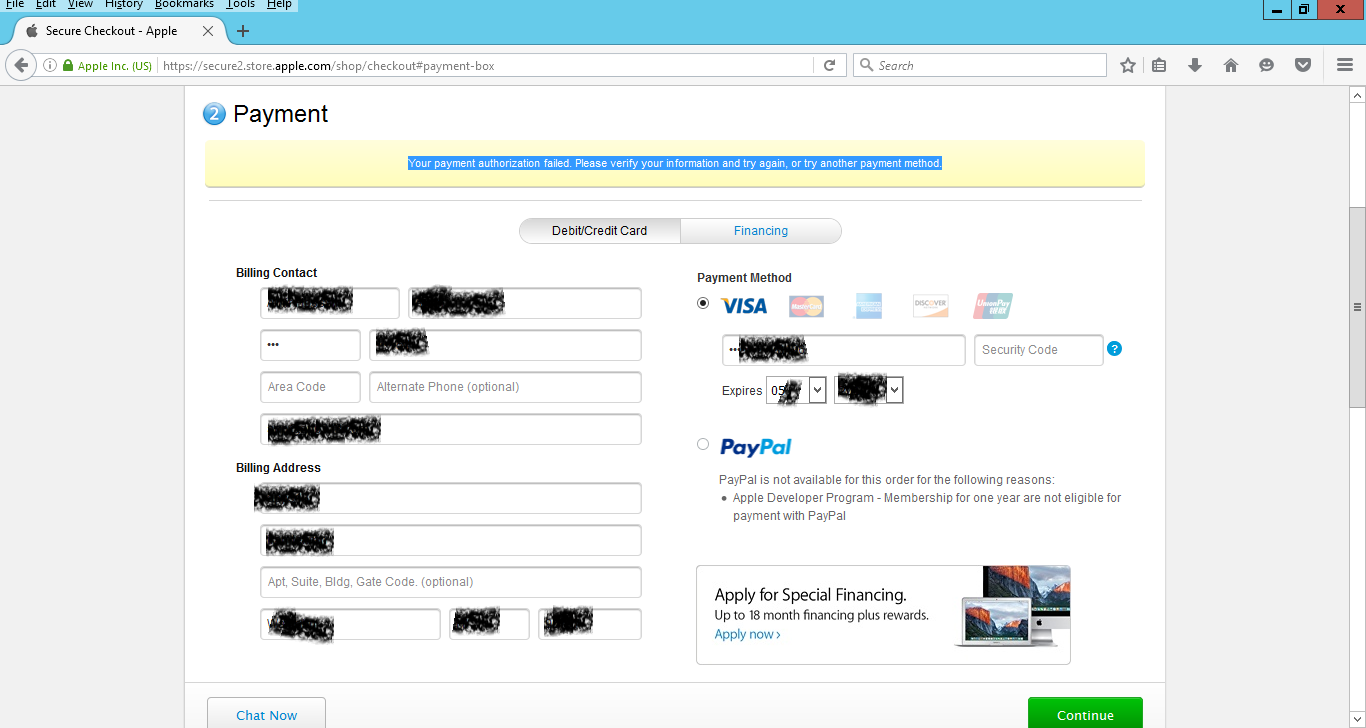Click the Payment Method label
Image resolution: width=1366 pixels, height=728 pixels.
744,278
